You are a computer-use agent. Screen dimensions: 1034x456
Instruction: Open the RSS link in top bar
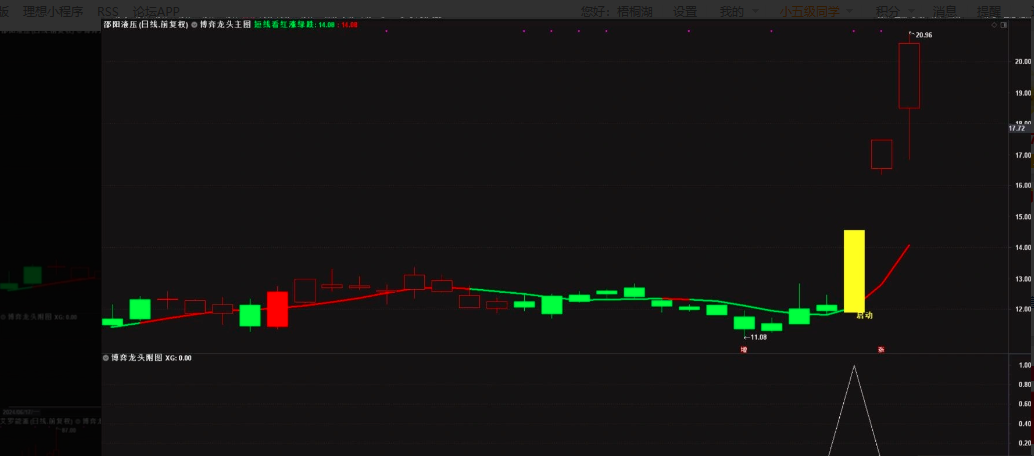[x=108, y=11]
